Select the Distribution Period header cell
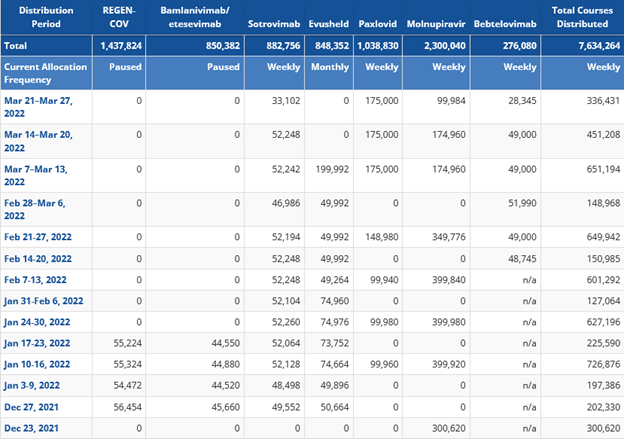 pyautogui.click(x=36, y=14)
